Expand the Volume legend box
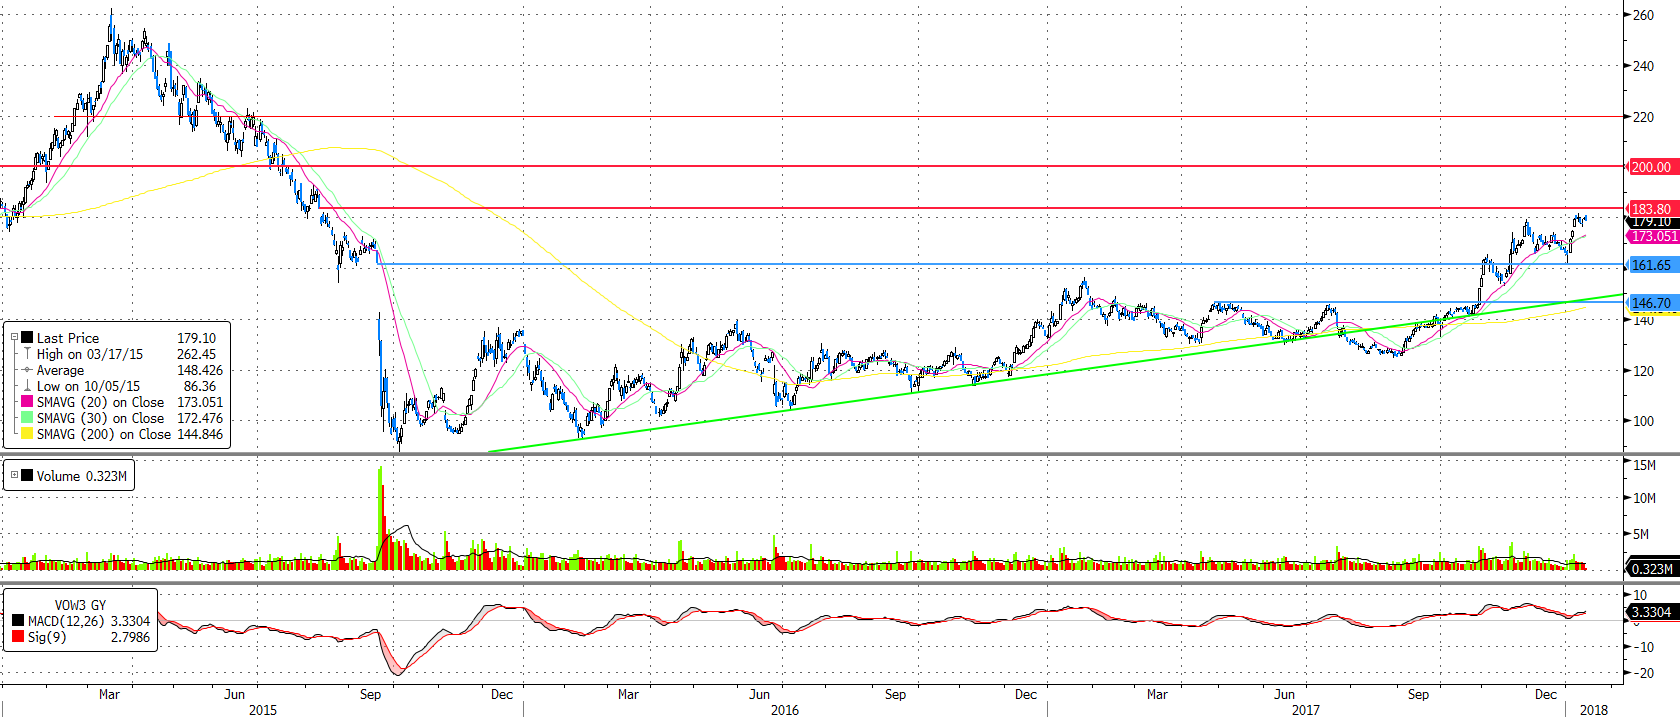1680x717 pixels. pyautogui.click(x=14, y=475)
